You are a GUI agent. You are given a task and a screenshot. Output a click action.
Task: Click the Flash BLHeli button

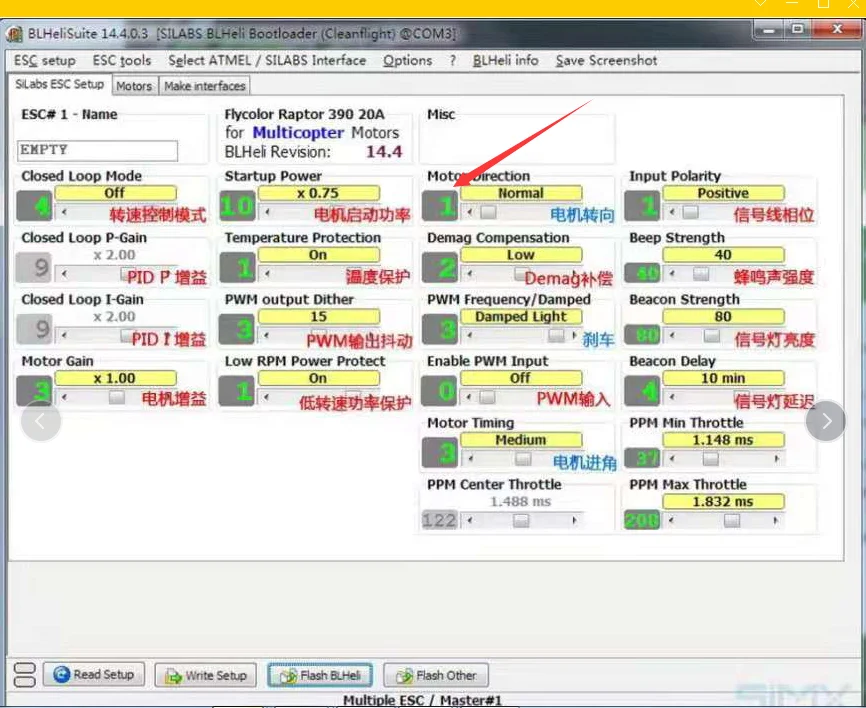(320, 675)
